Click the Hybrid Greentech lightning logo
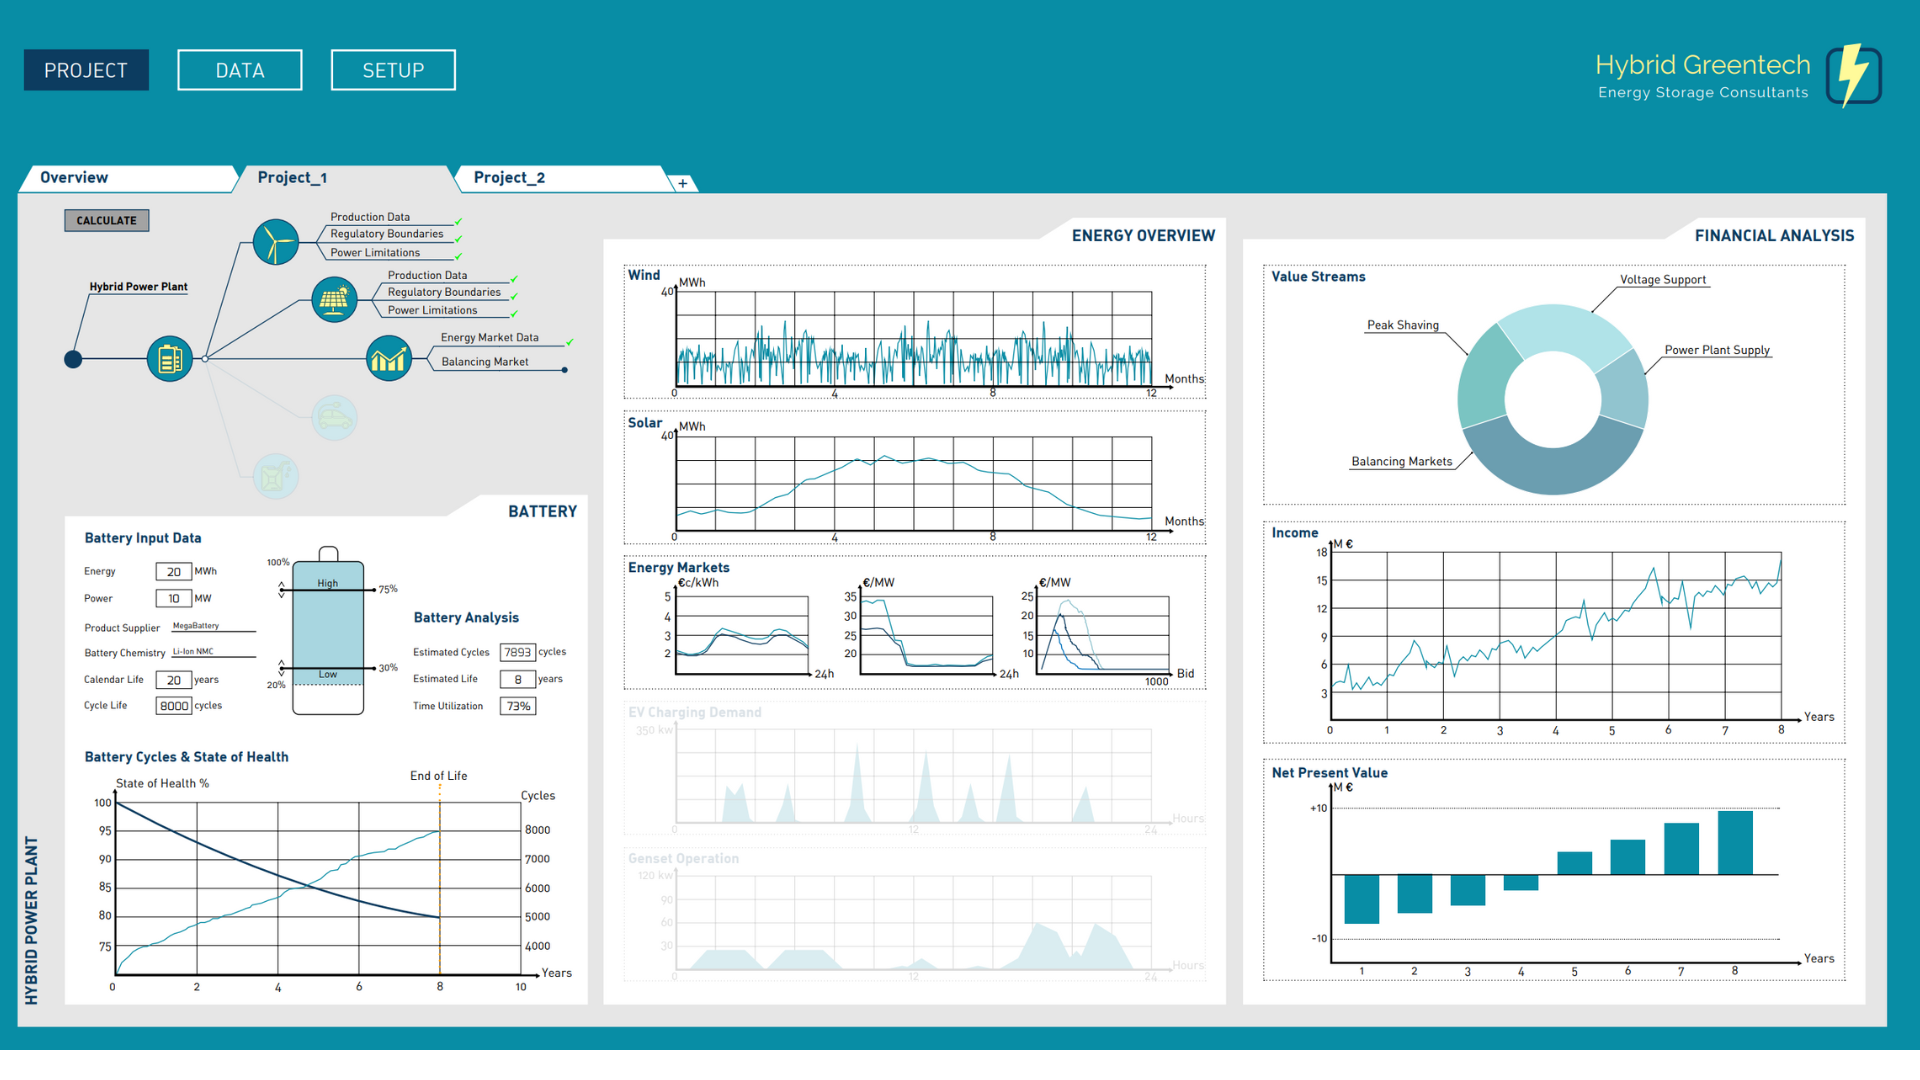1920x1080 pixels. point(1853,75)
